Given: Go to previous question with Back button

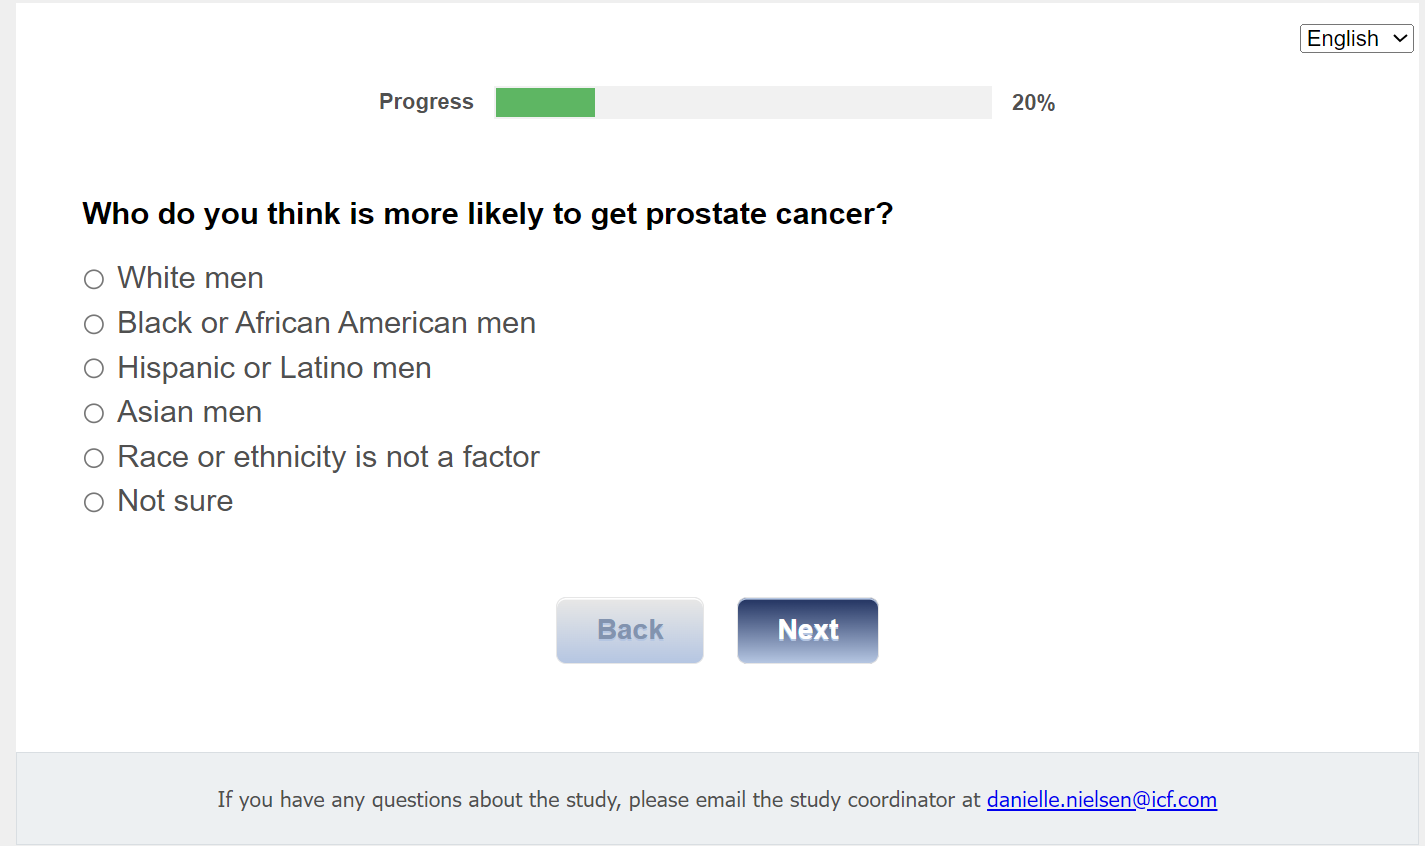Looking at the screenshot, I should tap(630, 630).
